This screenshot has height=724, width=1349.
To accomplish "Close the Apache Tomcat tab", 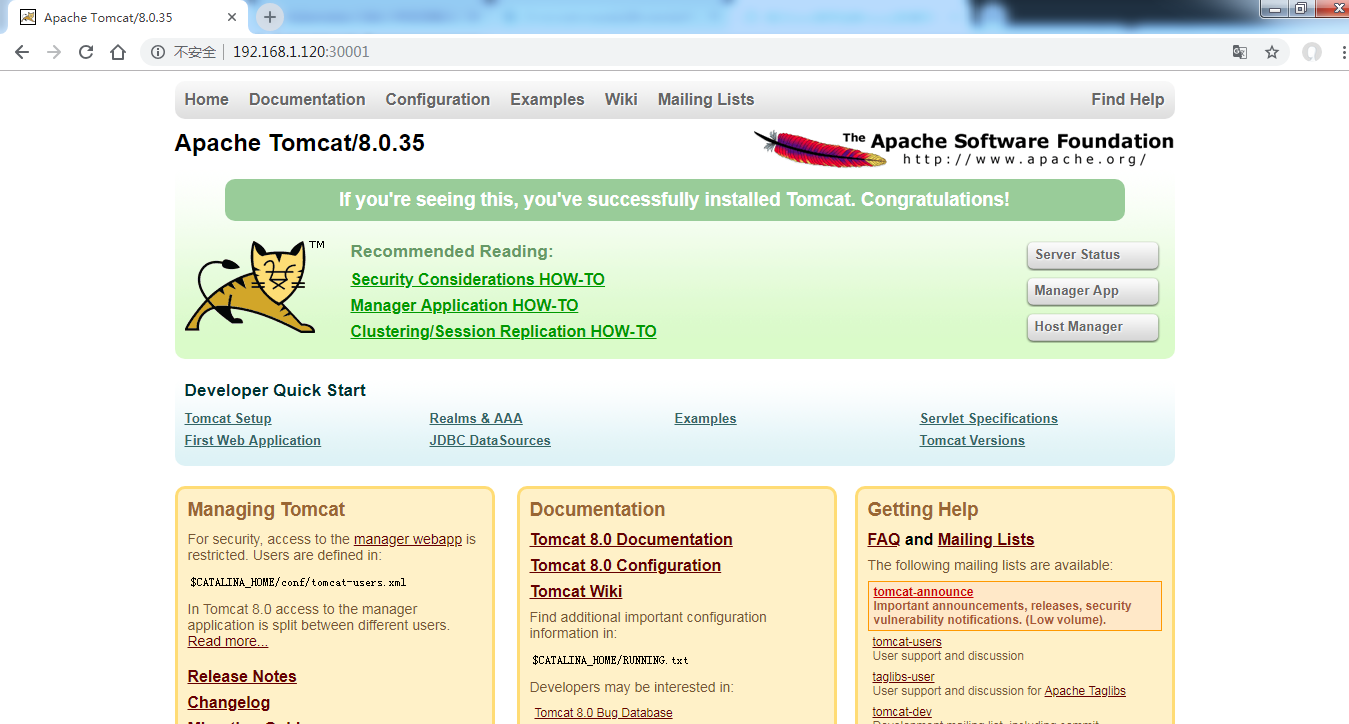I will pos(232,18).
